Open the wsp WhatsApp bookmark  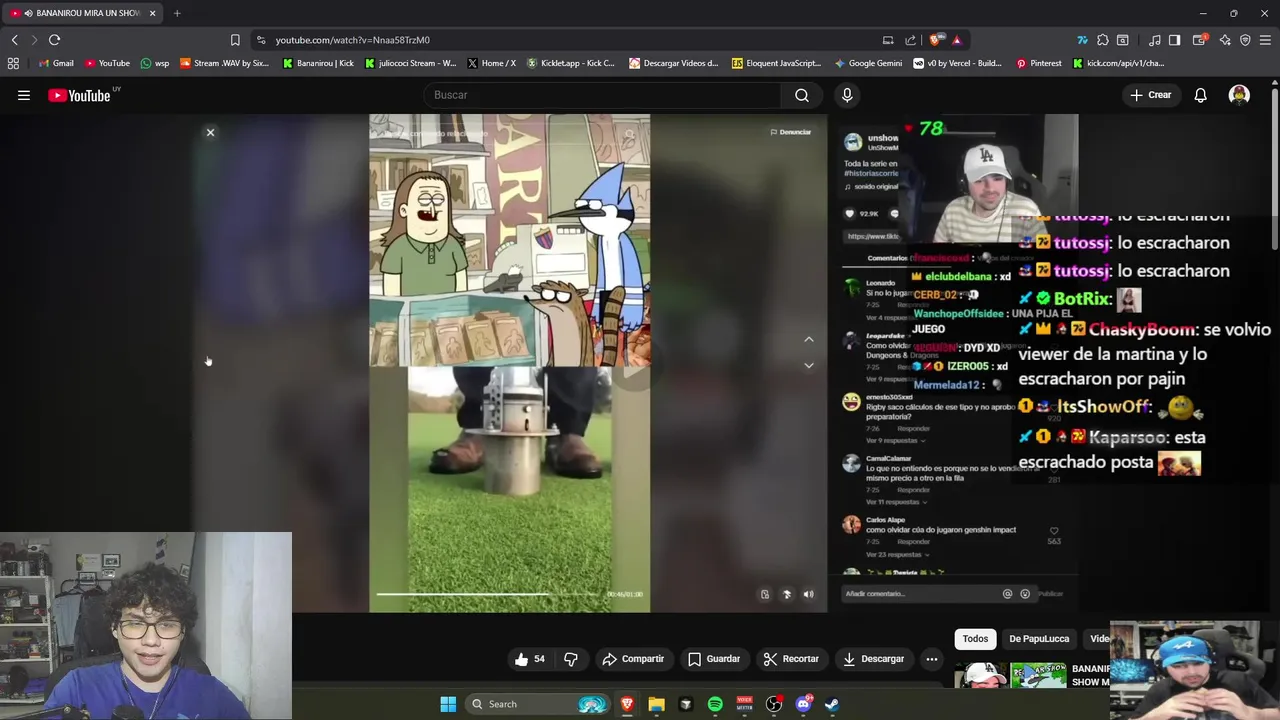point(155,63)
